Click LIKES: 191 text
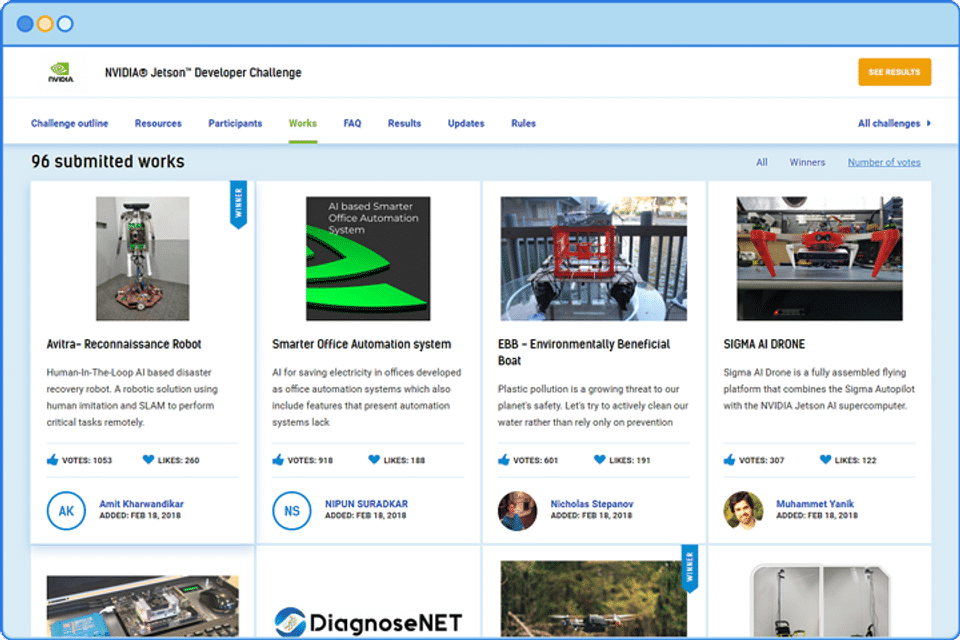The width and height of the screenshot is (960, 640). click(x=629, y=460)
